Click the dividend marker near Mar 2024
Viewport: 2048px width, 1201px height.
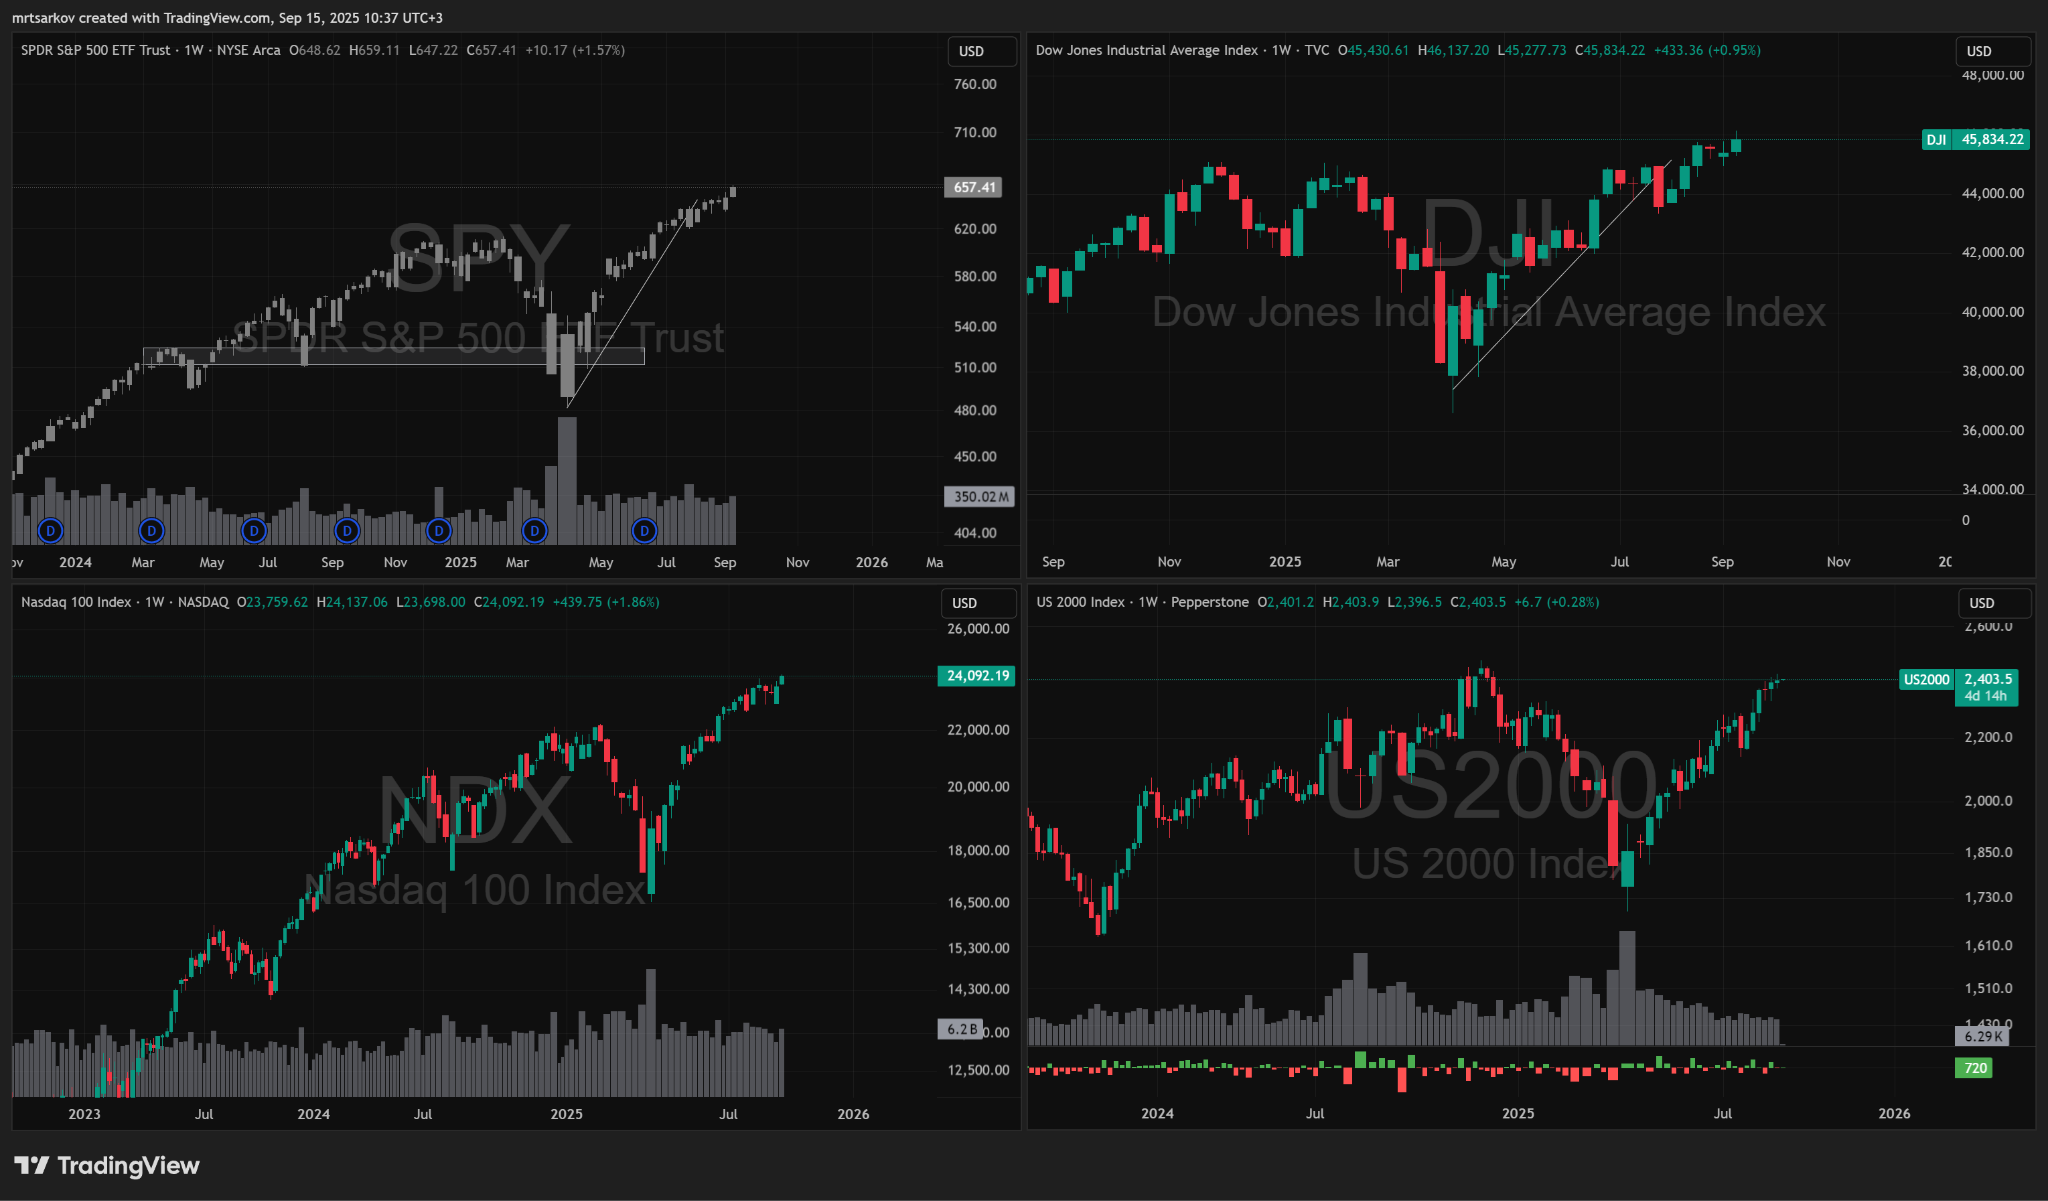(151, 531)
